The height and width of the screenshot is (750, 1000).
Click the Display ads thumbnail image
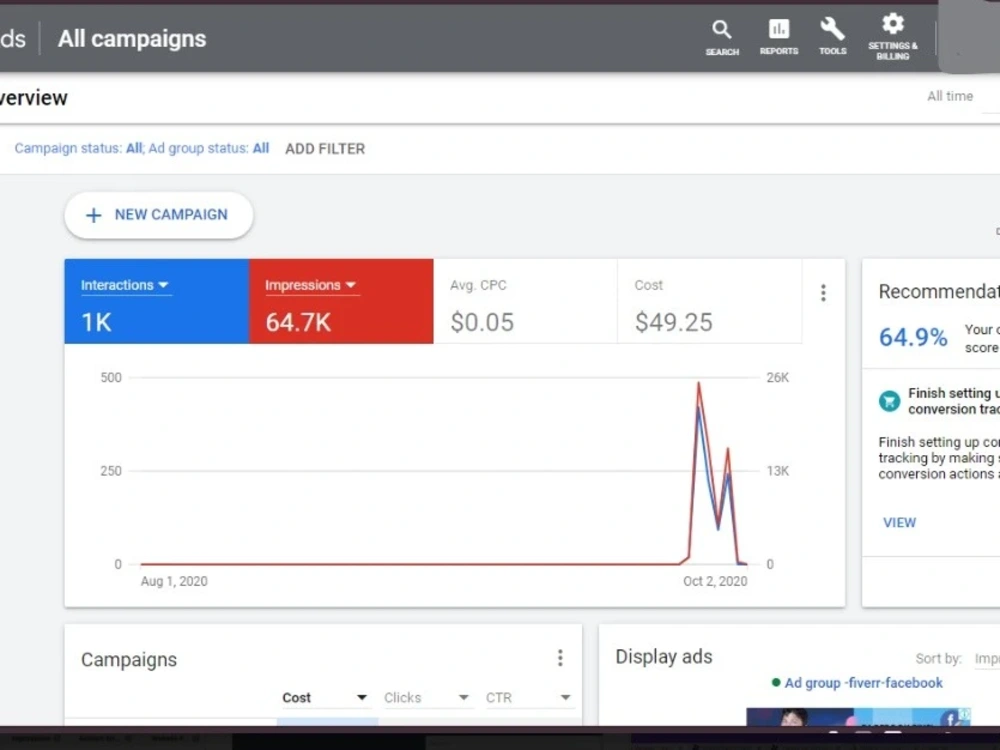[x=858, y=716]
